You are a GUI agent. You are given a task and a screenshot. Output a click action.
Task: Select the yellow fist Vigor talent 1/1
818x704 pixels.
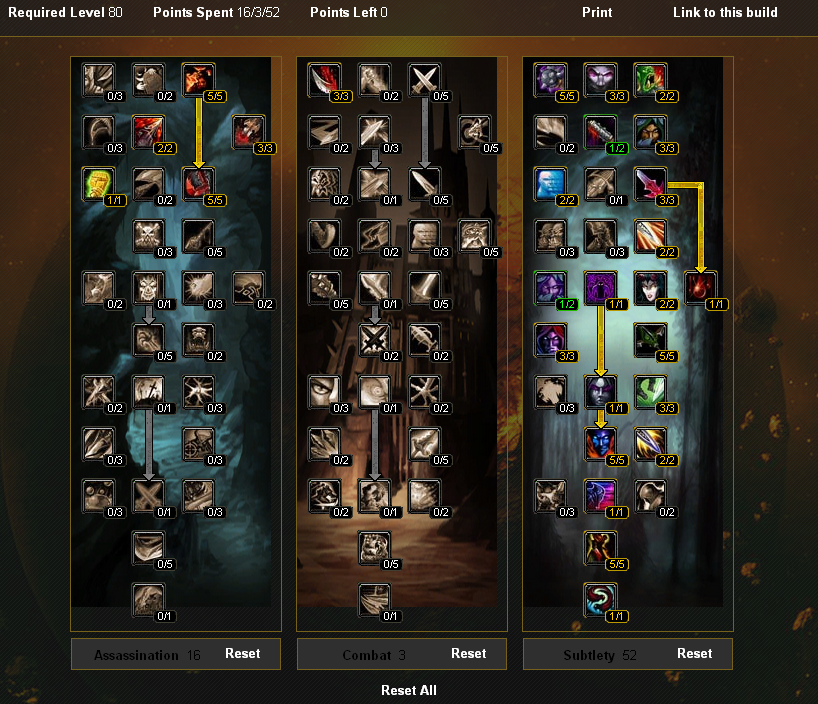(x=98, y=184)
